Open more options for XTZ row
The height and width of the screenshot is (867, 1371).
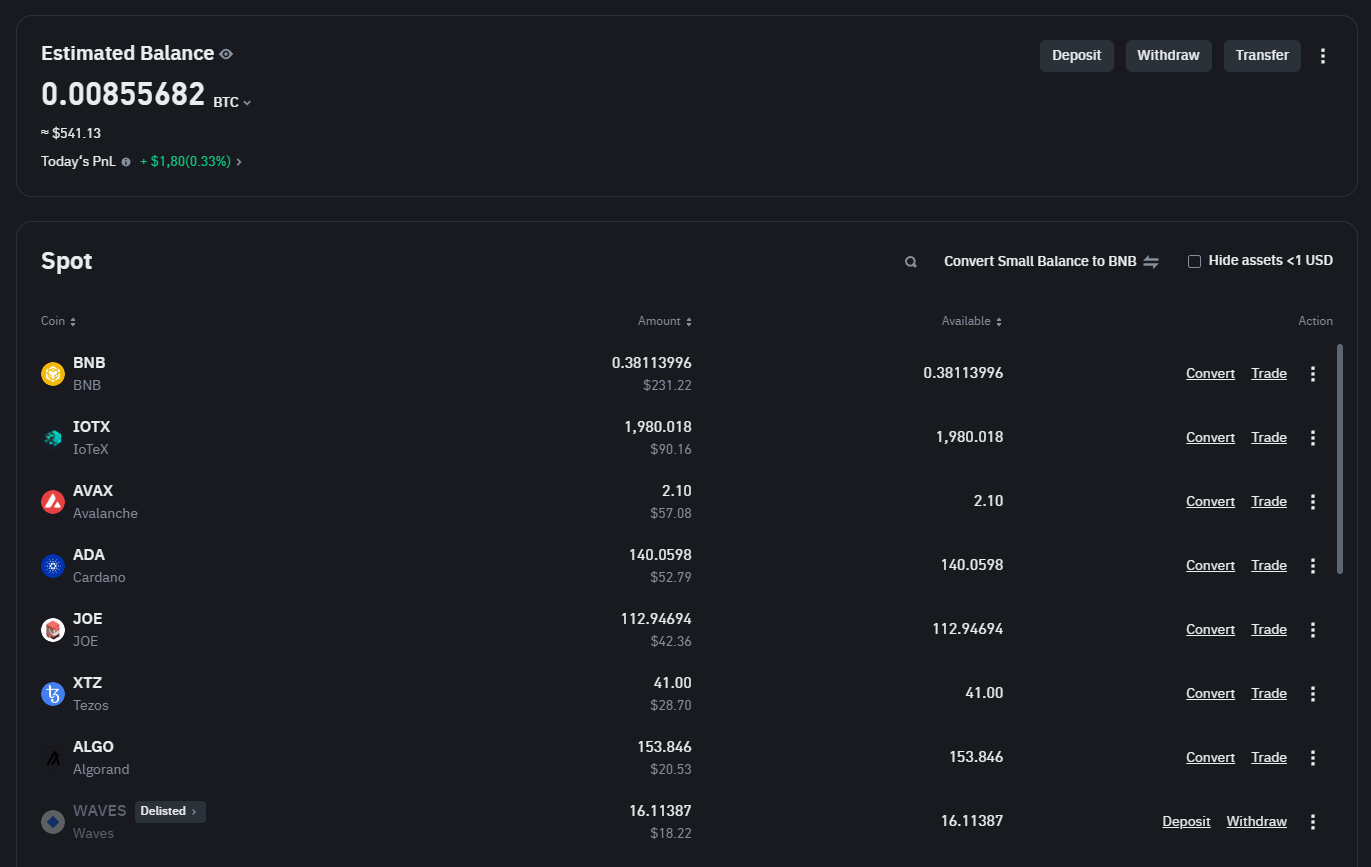point(1313,694)
